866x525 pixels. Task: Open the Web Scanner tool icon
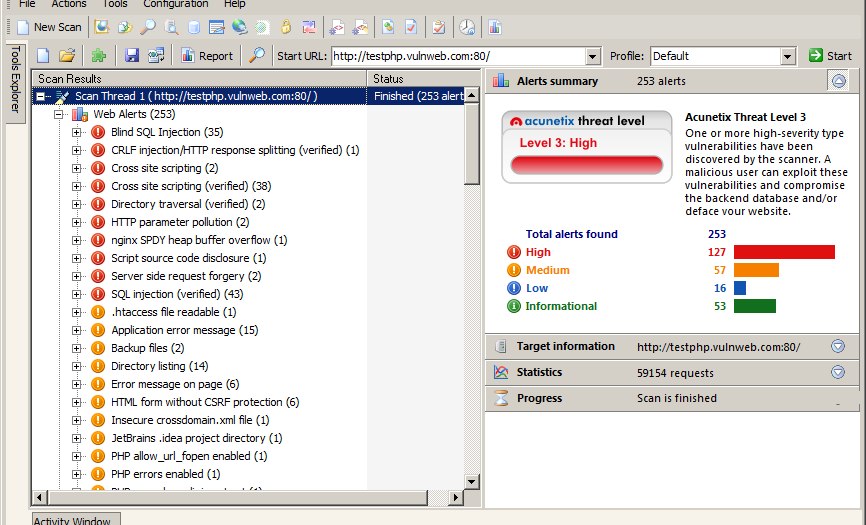pos(102,26)
